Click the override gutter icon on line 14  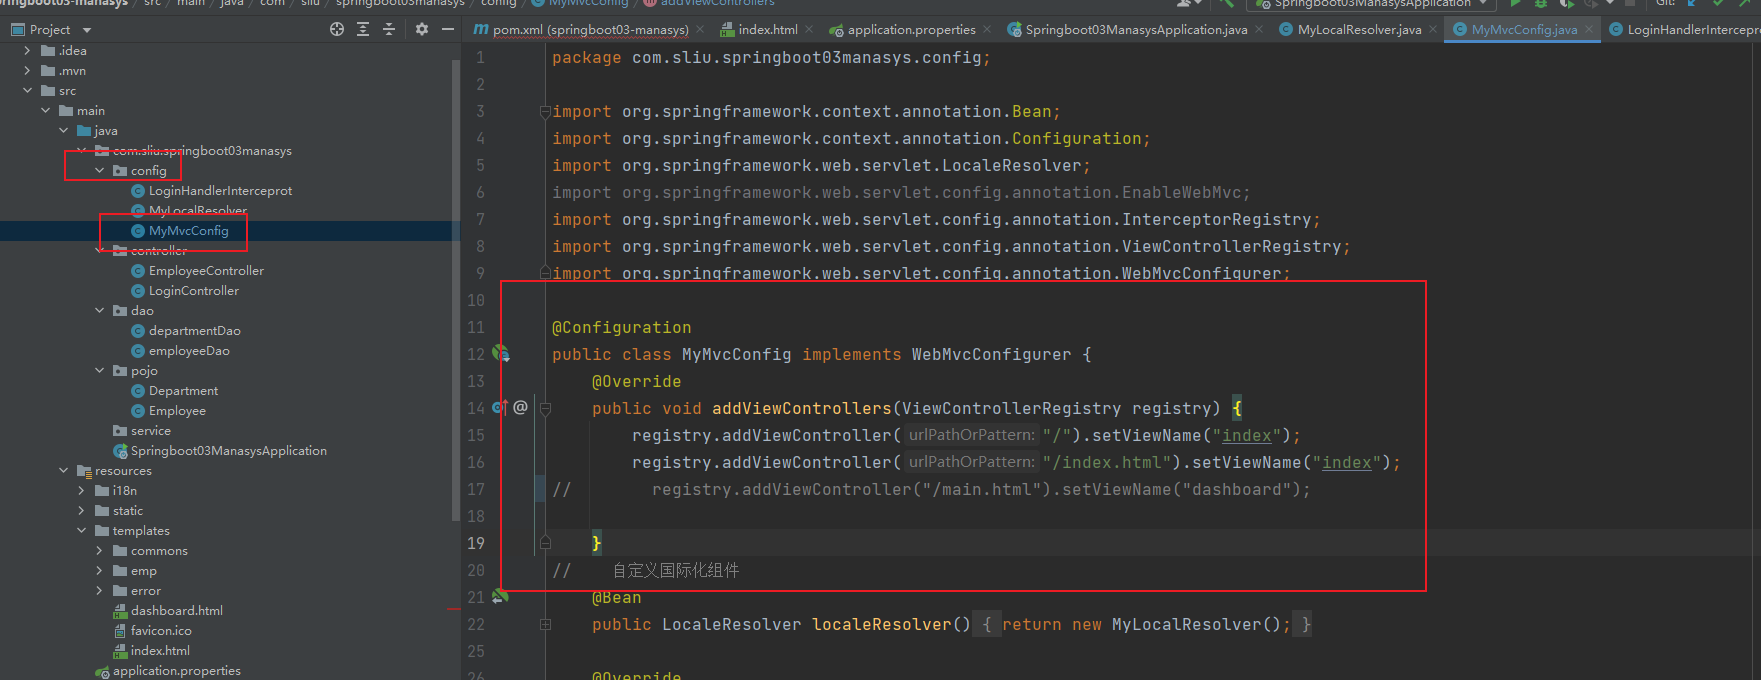tap(500, 408)
